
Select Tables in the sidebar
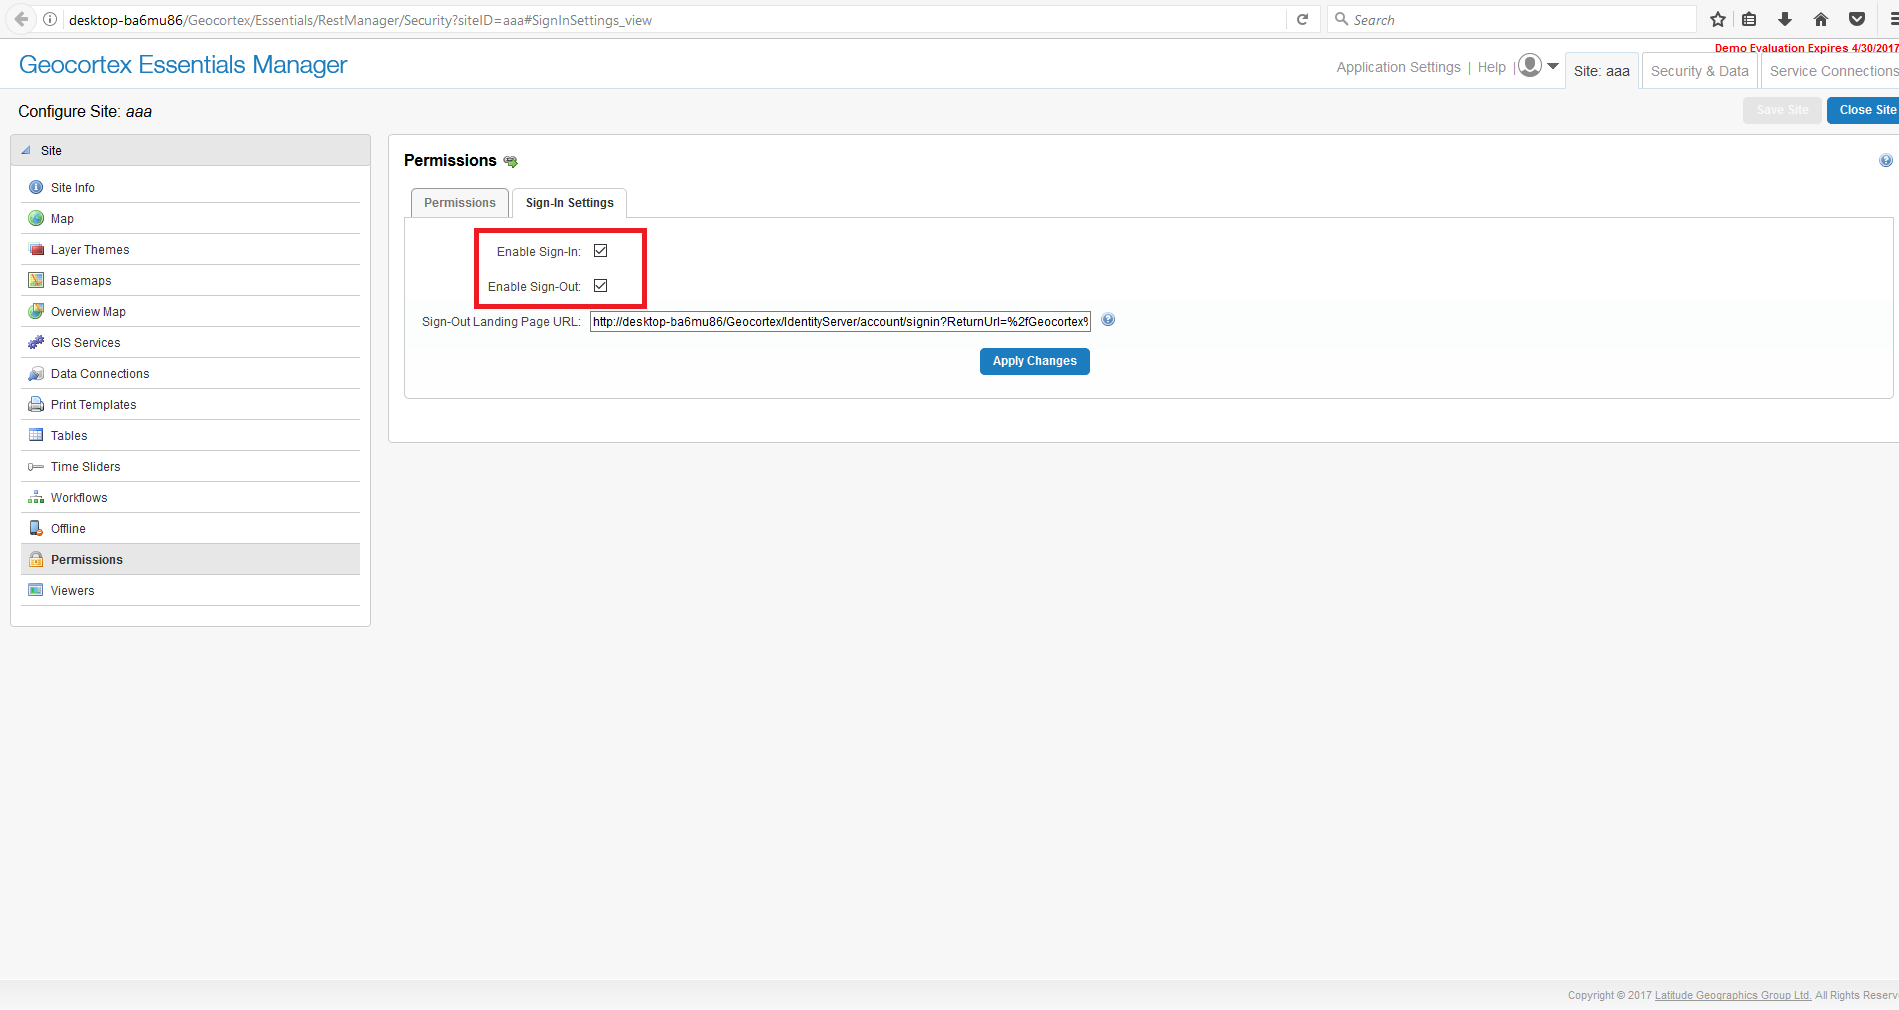pyautogui.click(x=190, y=435)
